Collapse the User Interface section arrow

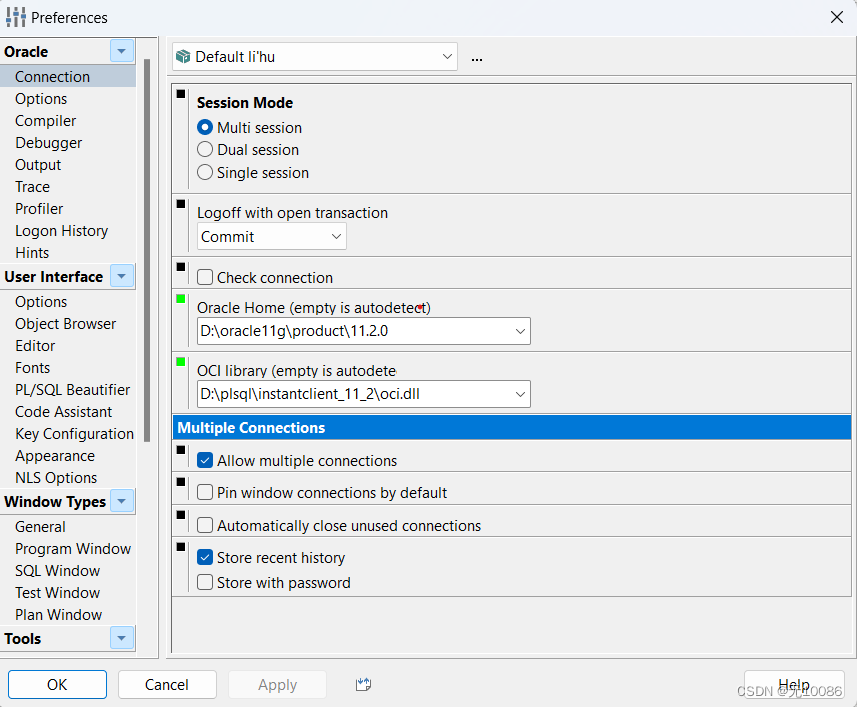pyautogui.click(x=122, y=276)
